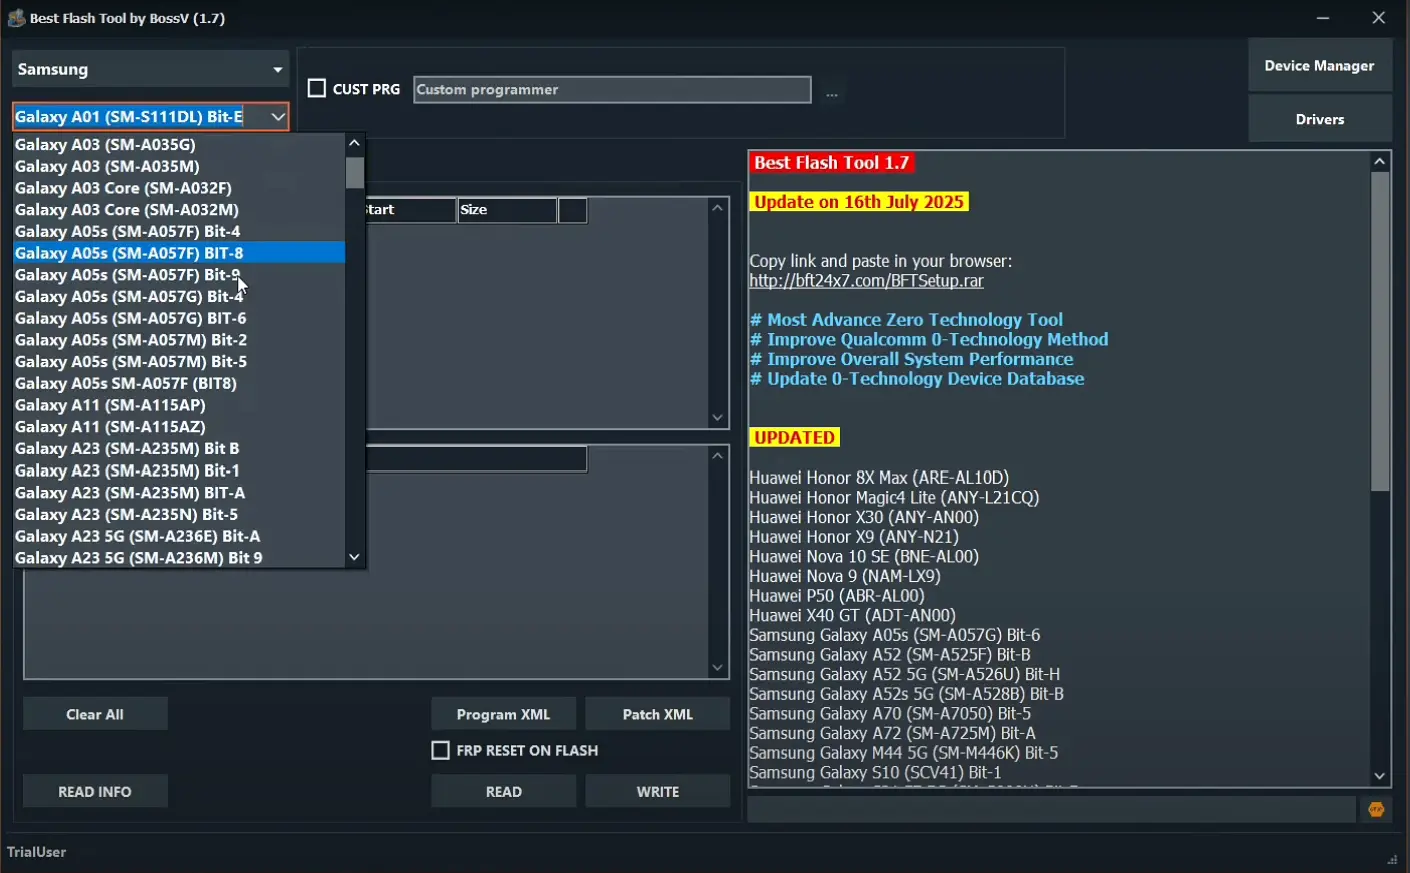The height and width of the screenshot is (873, 1410).
Task: Choose Galaxy A05s SM-A057F (BIT8) entry
Action: pyautogui.click(x=179, y=383)
